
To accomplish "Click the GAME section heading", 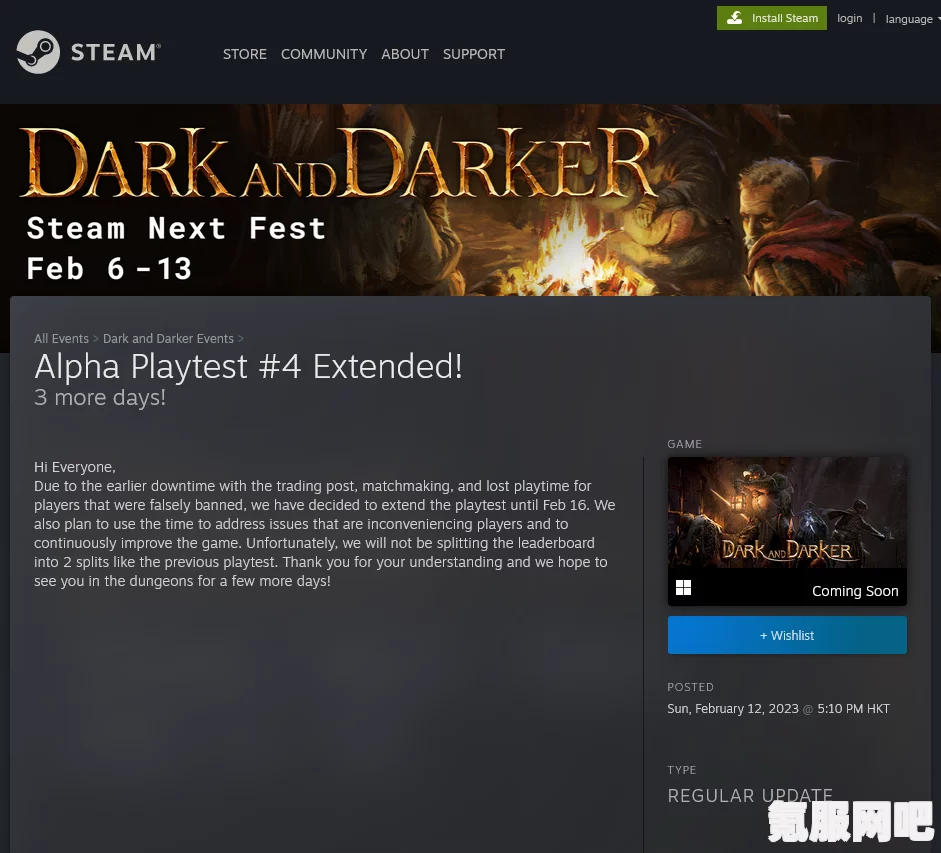I will 684,444.
